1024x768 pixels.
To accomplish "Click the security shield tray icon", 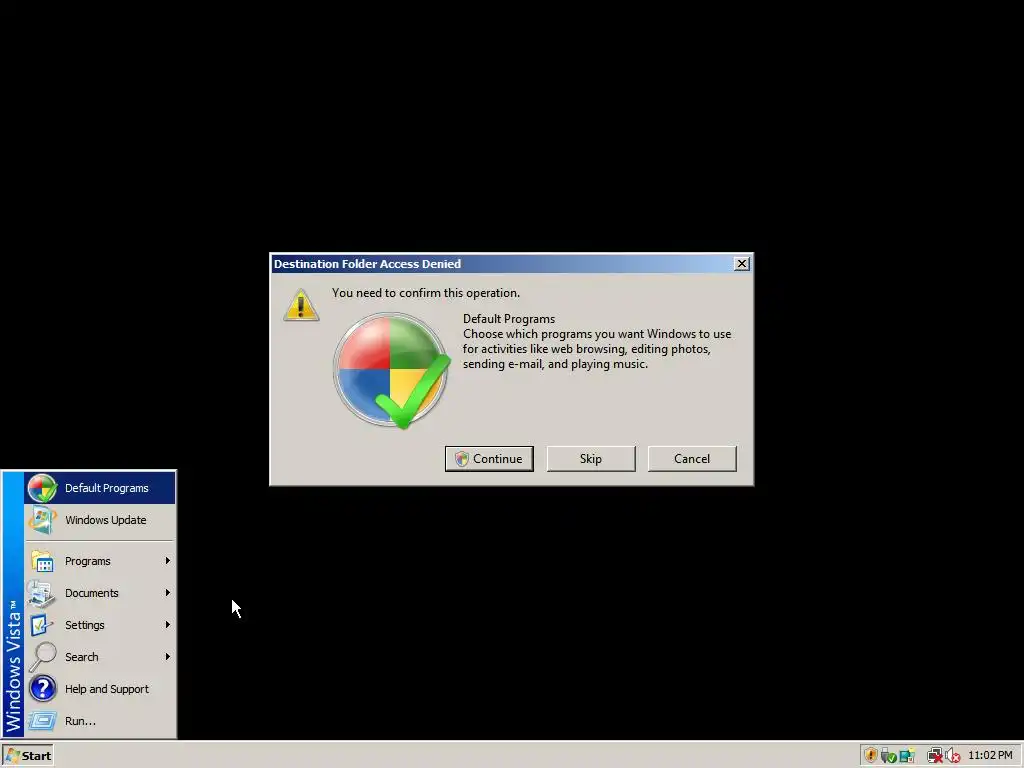I will [870, 756].
